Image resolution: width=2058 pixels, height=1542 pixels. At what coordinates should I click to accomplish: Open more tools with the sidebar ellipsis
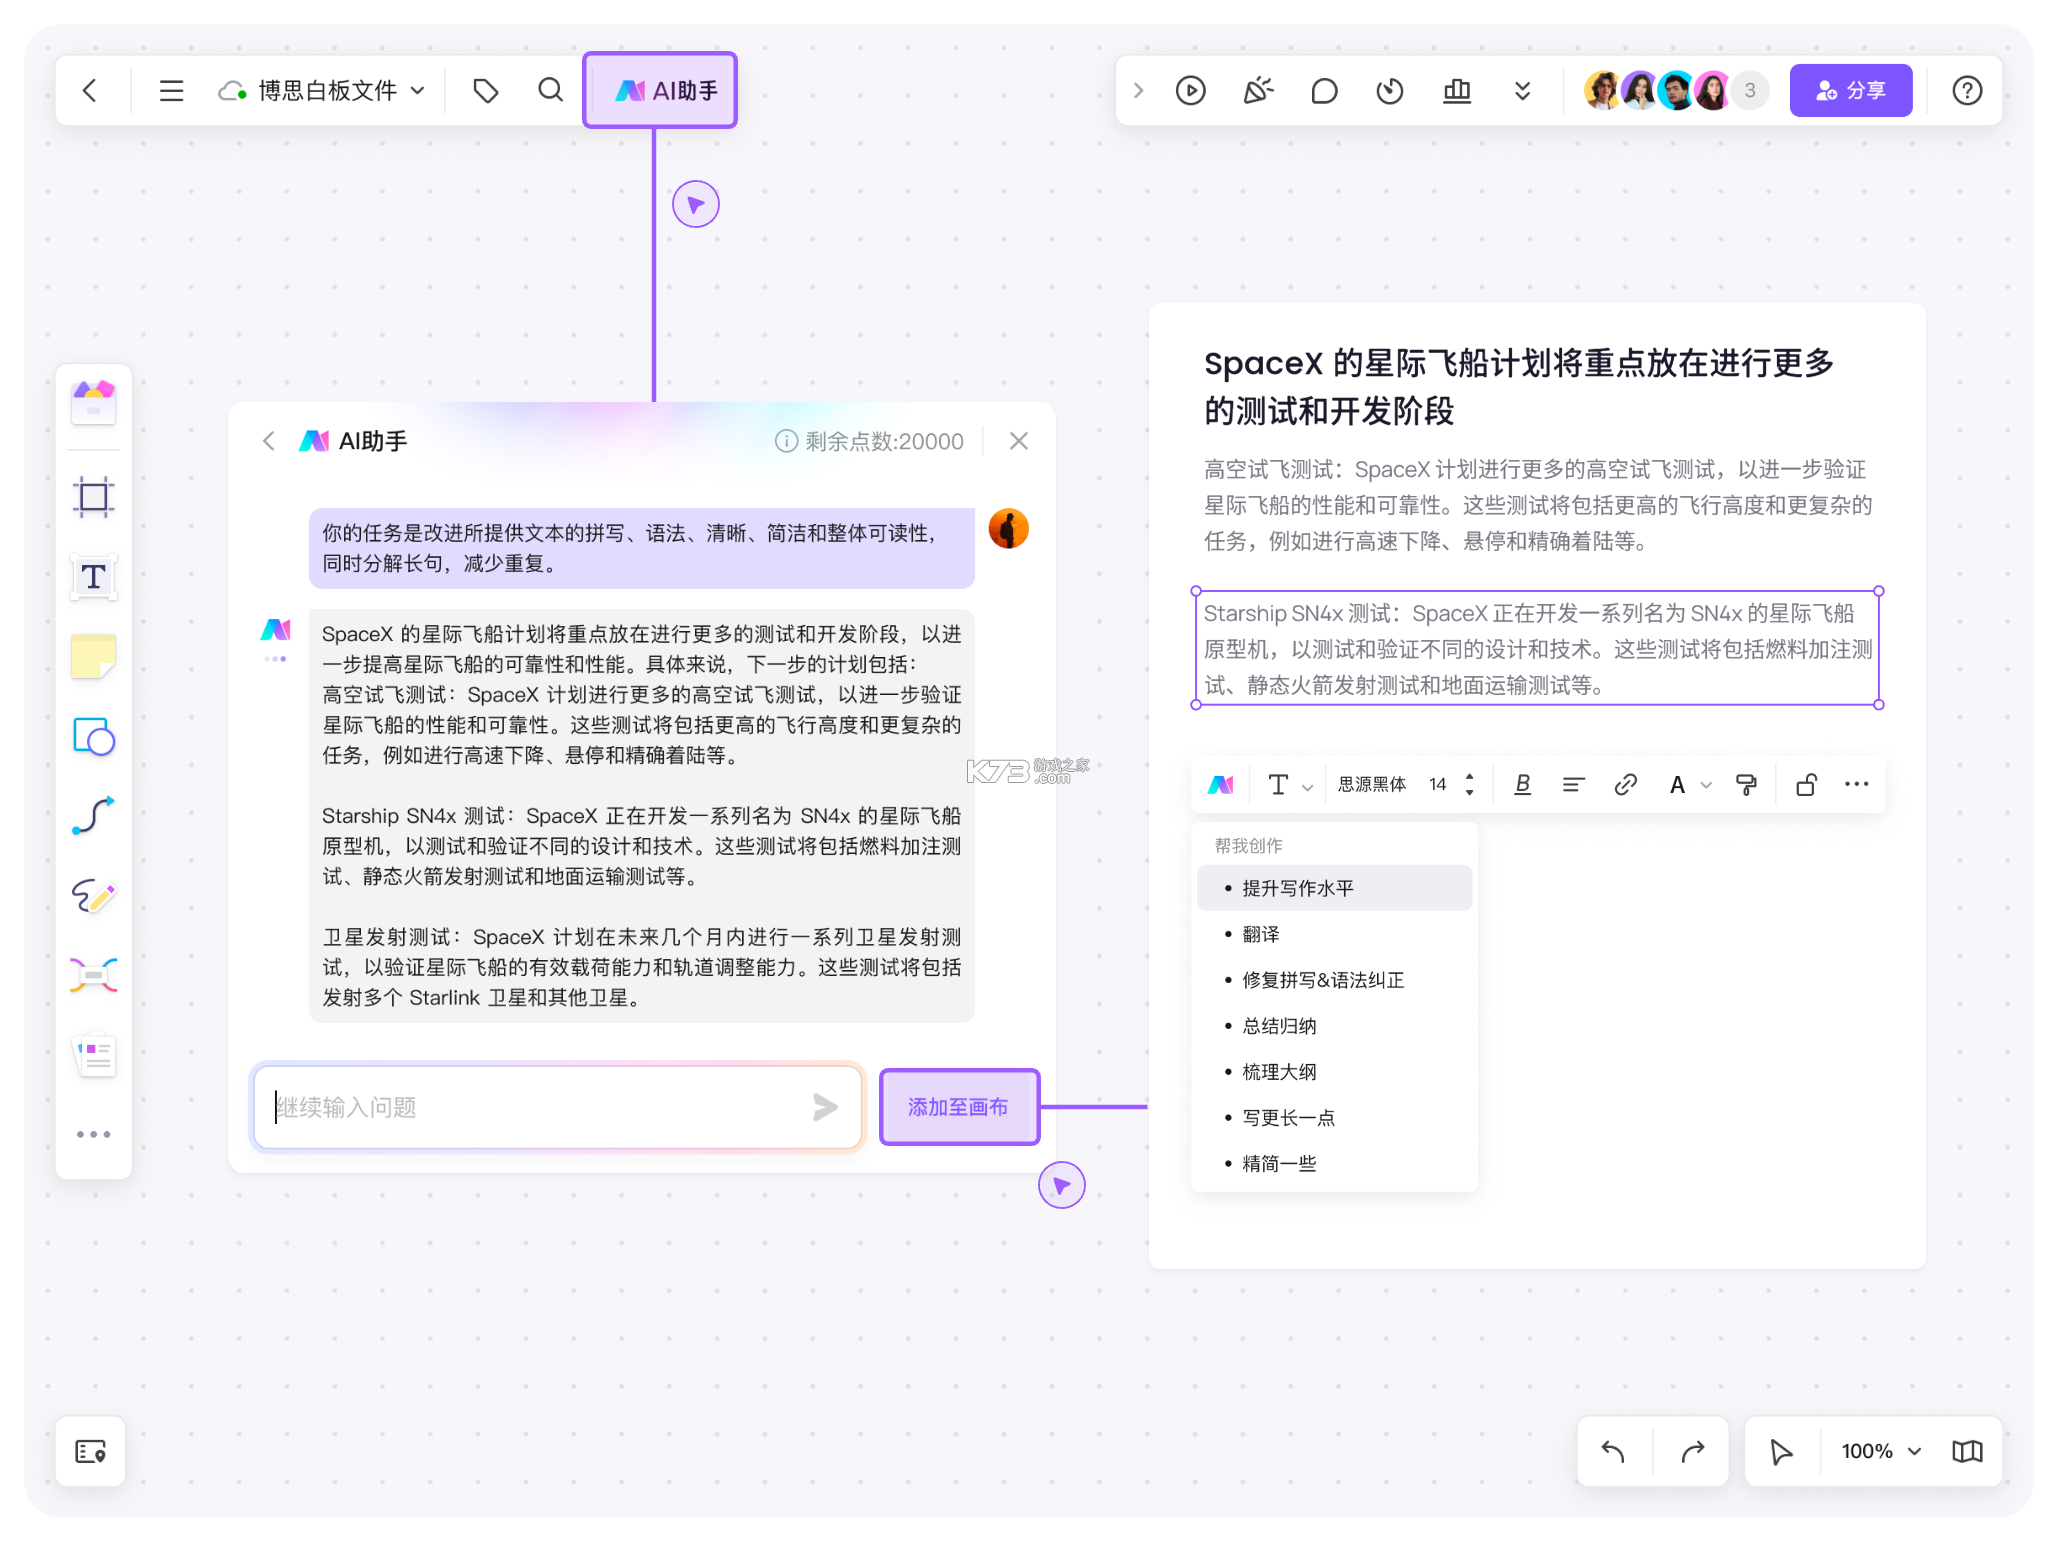(x=94, y=1134)
